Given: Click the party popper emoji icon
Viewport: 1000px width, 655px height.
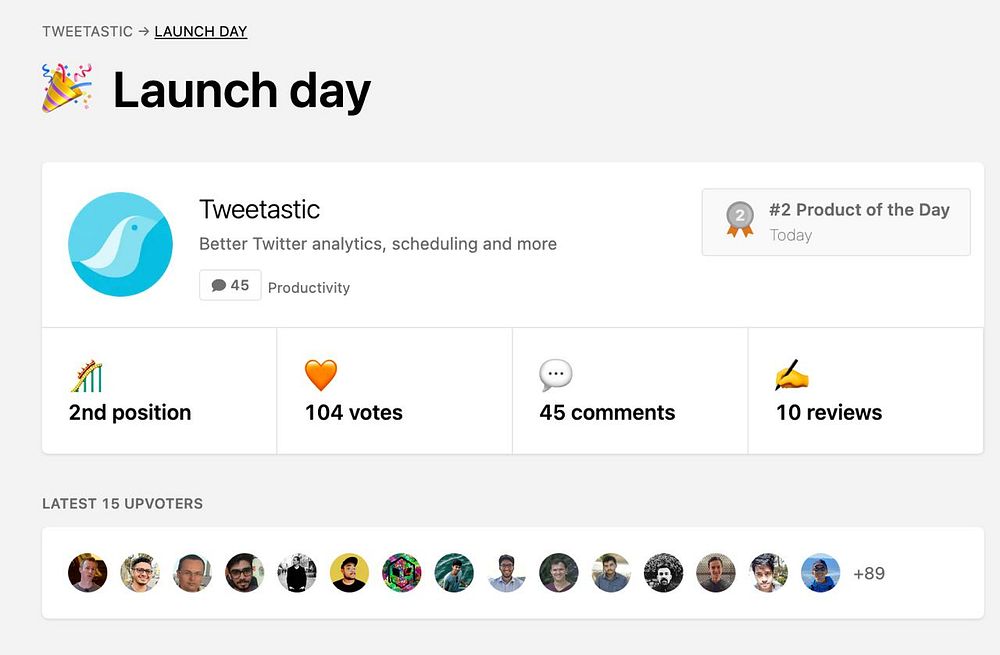Looking at the screenshot, I should [x=67, y=88].
